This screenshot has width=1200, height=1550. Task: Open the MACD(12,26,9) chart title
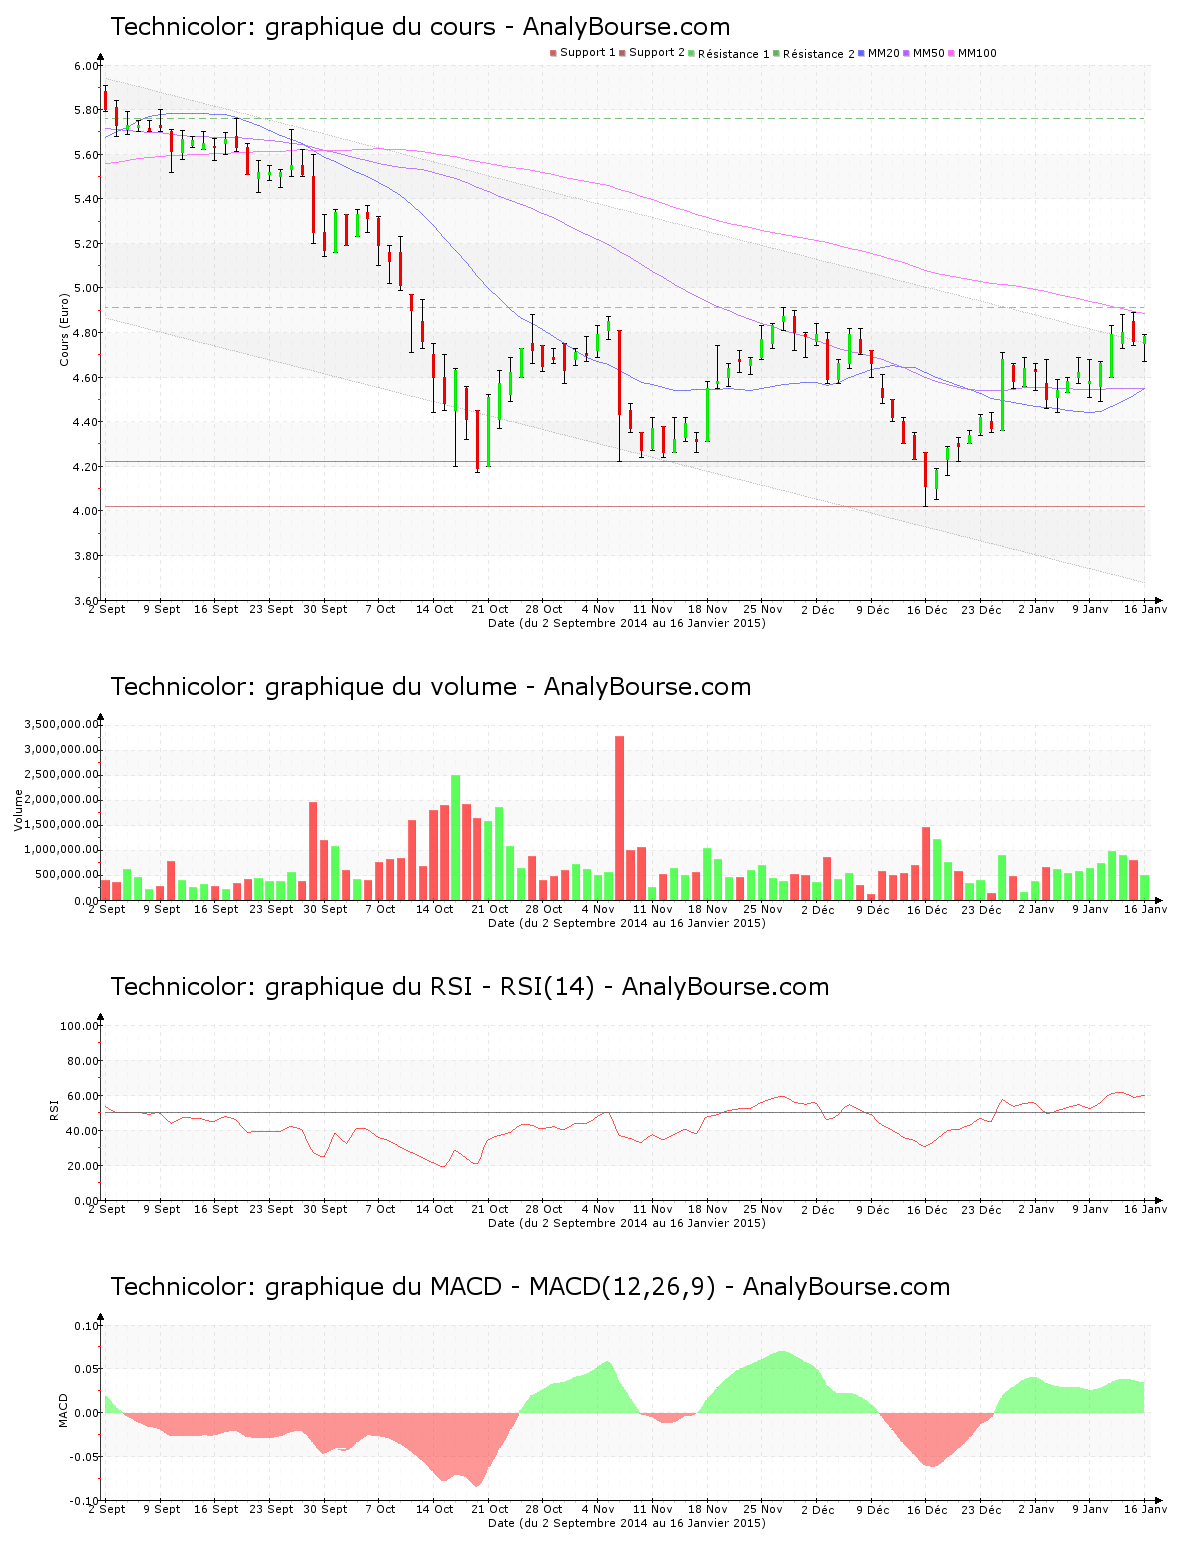coord(530,1288)
